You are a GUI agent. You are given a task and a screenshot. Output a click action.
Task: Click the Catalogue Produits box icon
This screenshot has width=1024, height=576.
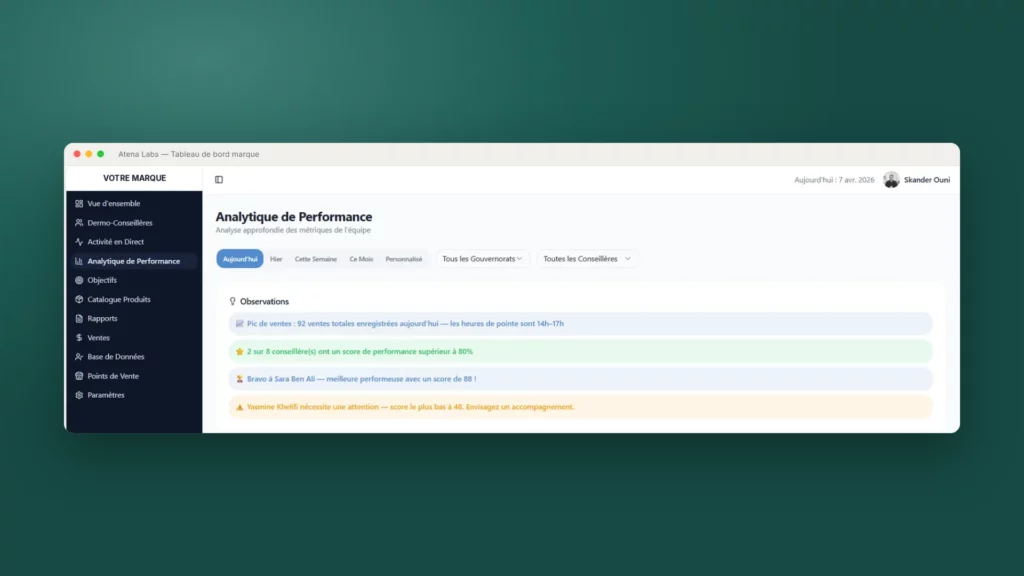coord(79,299)
